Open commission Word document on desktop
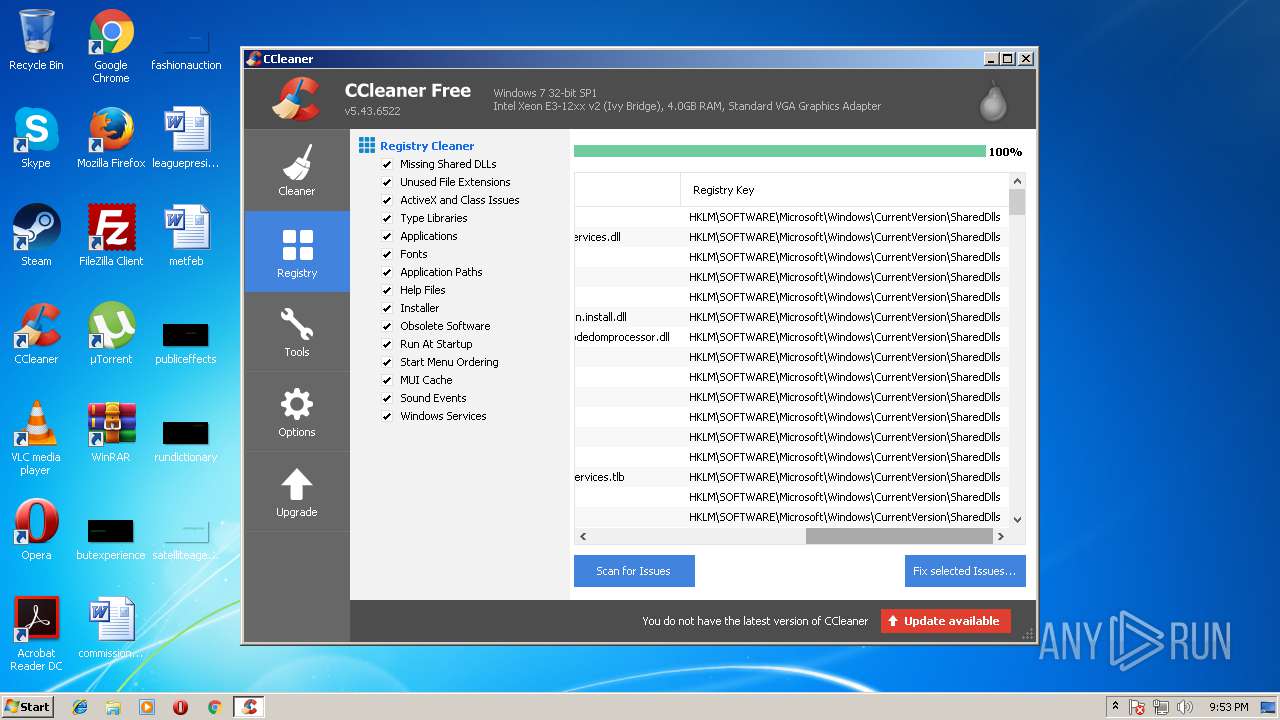This screenshot has height=720, width=1280. pos(111,628)
